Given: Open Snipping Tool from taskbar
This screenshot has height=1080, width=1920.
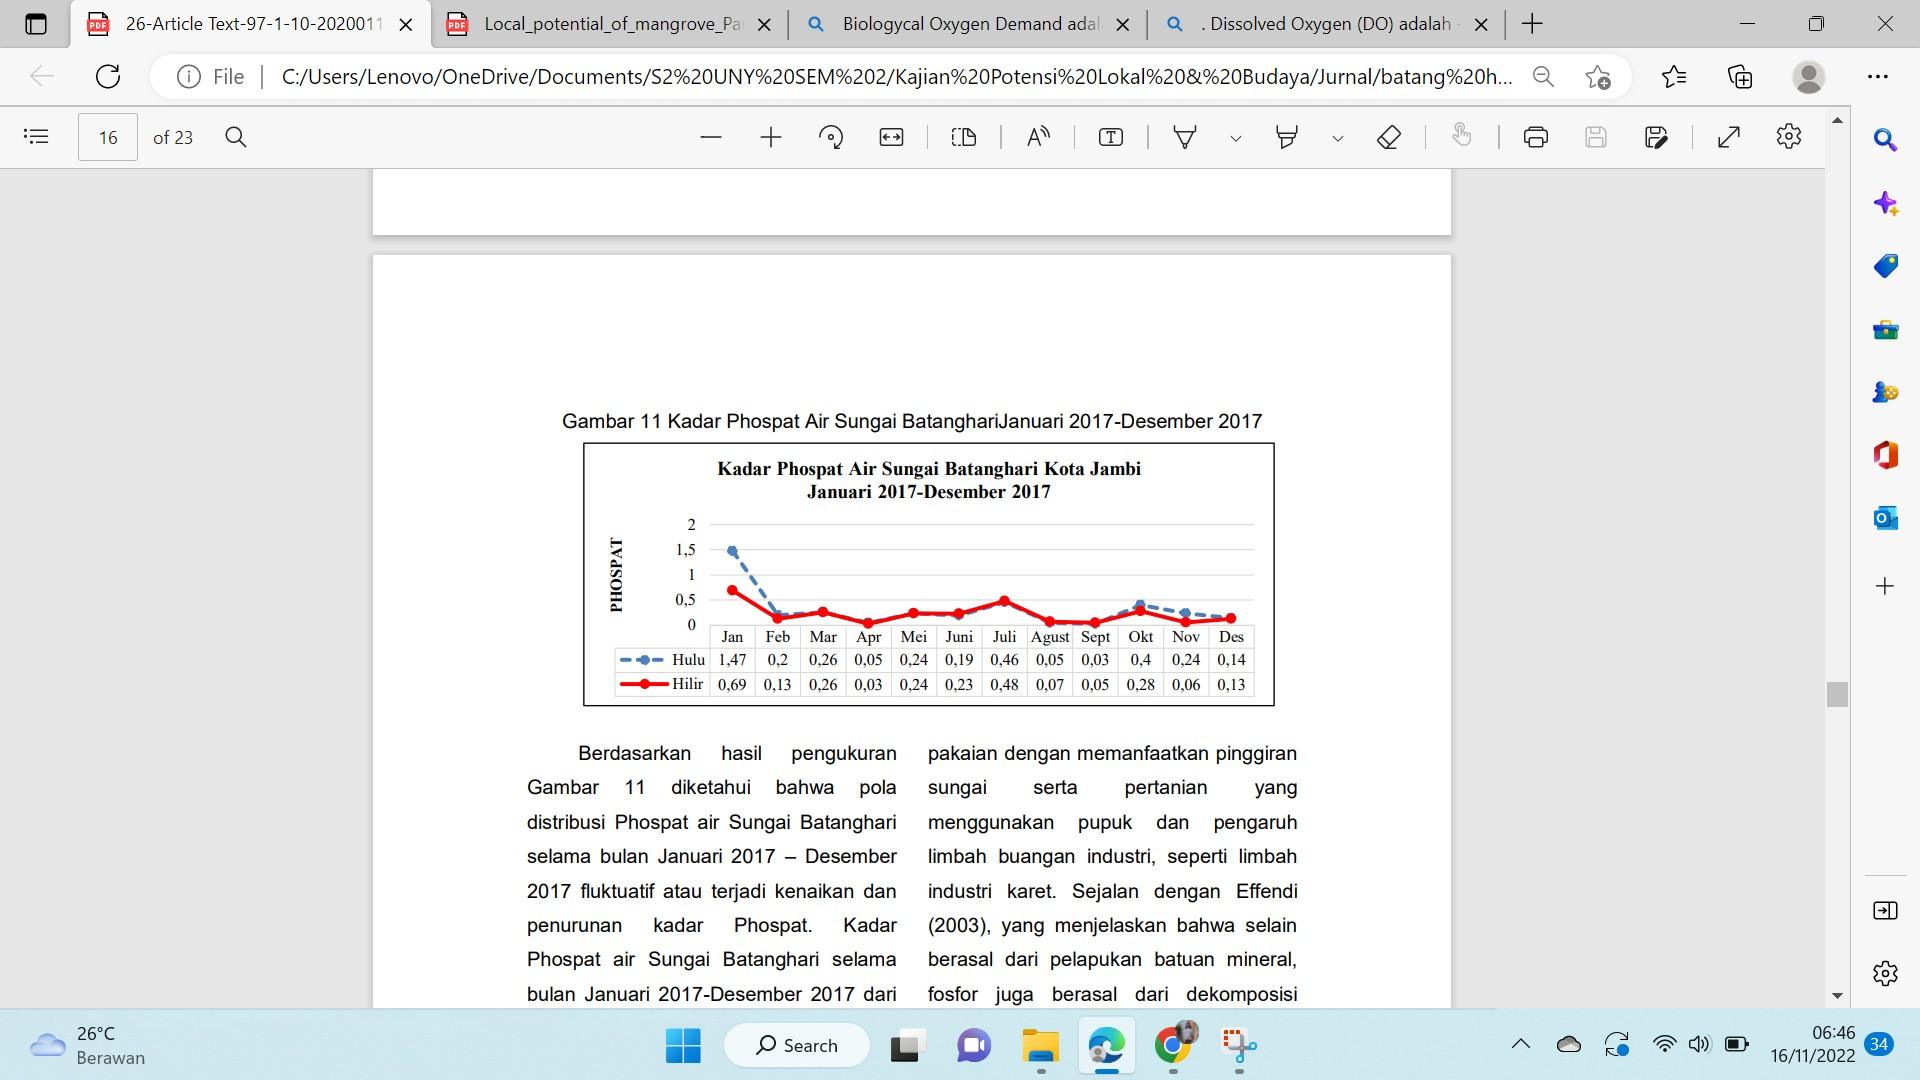Looking at the screenshot, I should tap(1239, 1046).
